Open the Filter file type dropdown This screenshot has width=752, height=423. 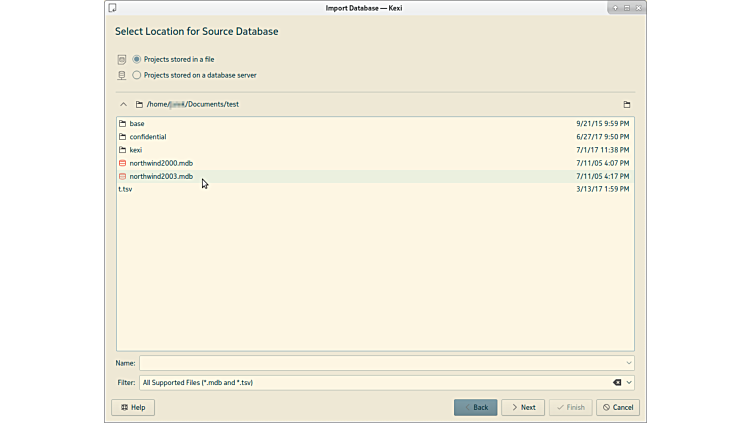tap(629, 382)
